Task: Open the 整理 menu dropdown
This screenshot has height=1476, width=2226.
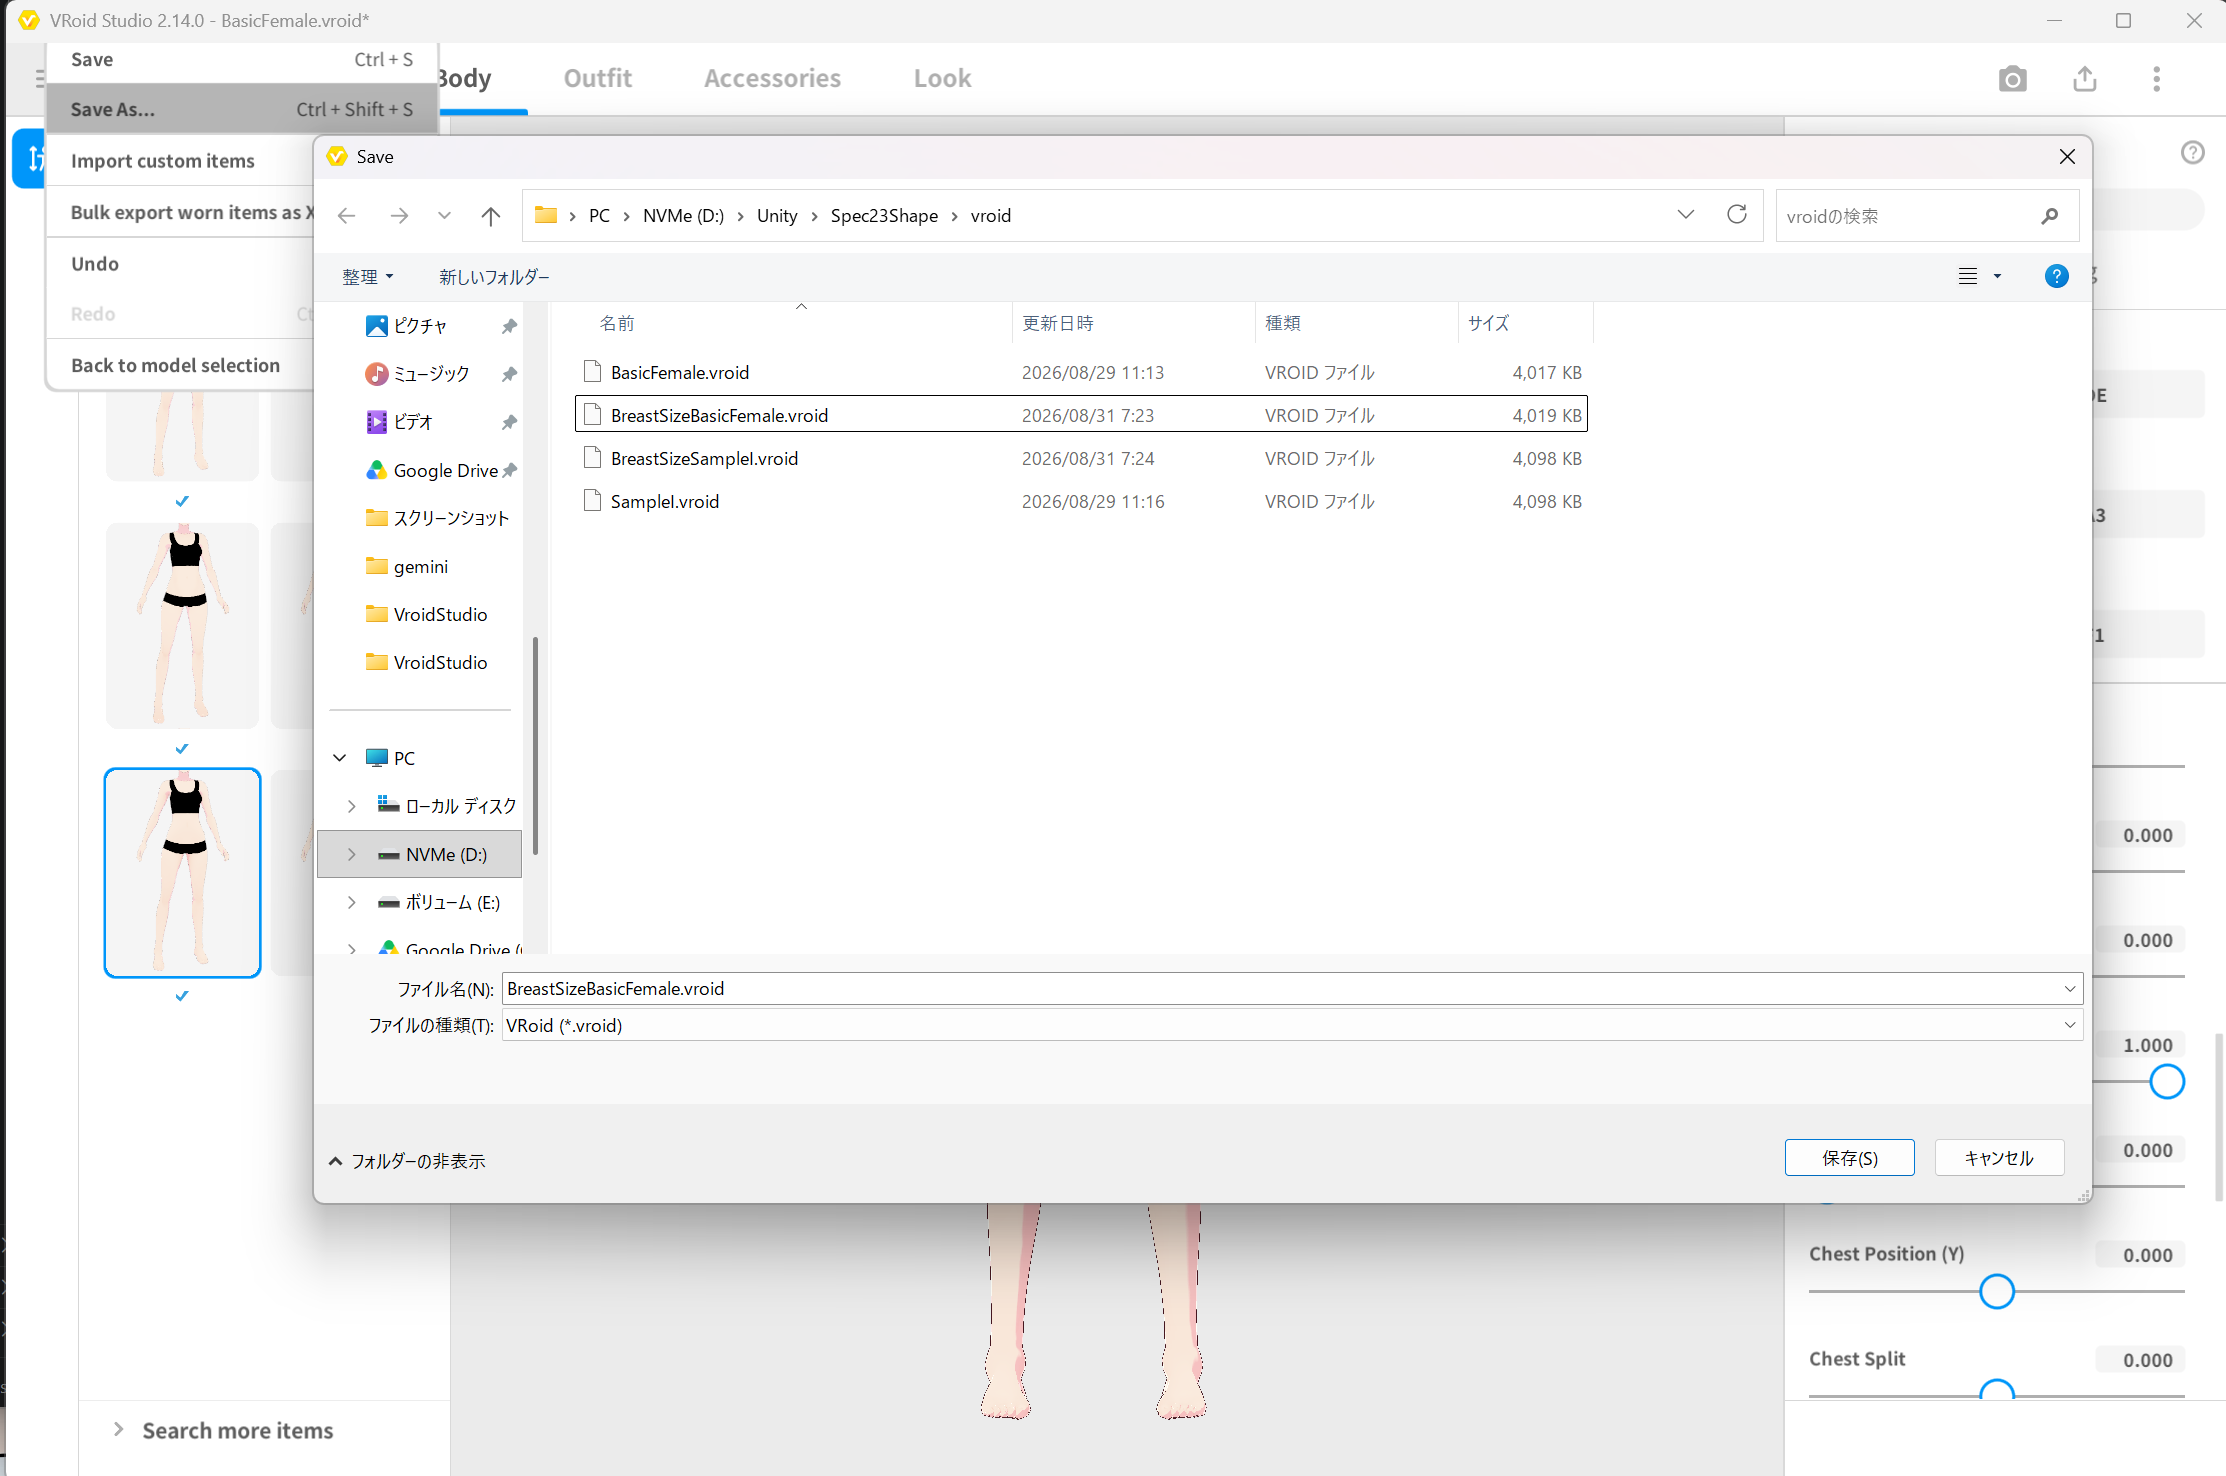Action: coord(367,277)
